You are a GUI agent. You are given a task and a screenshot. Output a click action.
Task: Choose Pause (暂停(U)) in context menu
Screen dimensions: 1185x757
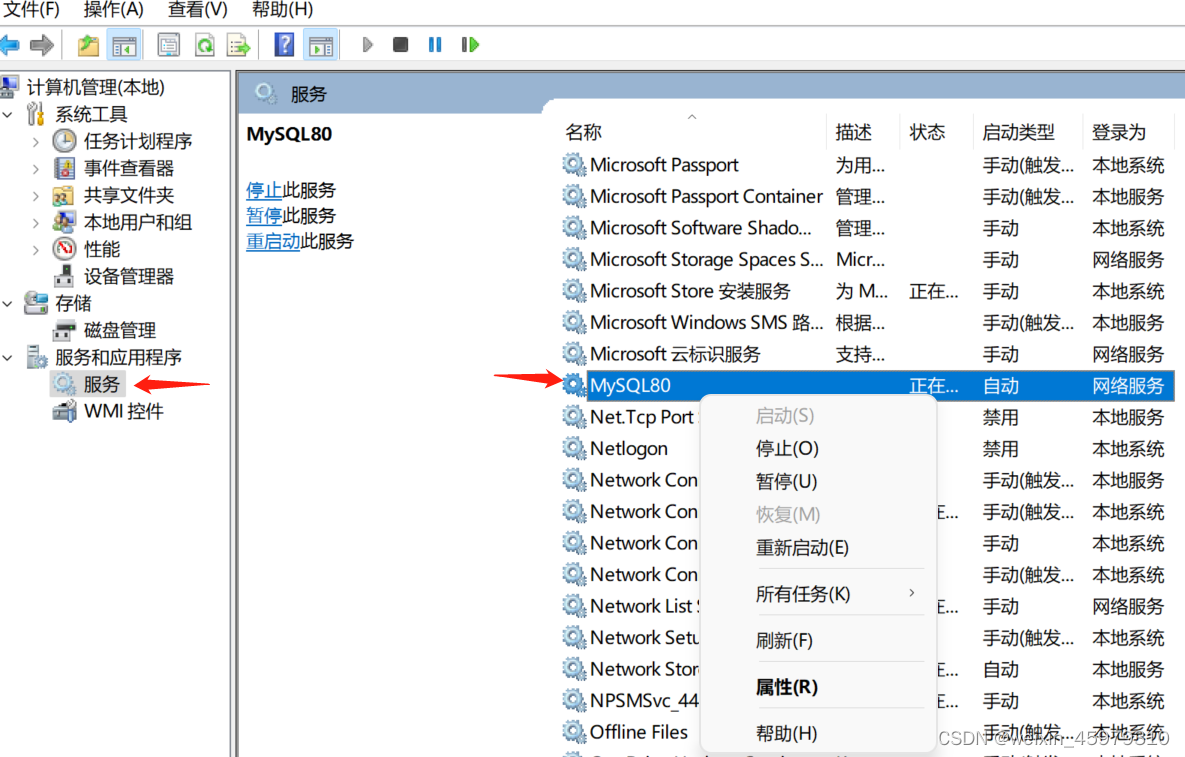click(x=818, y=481)
